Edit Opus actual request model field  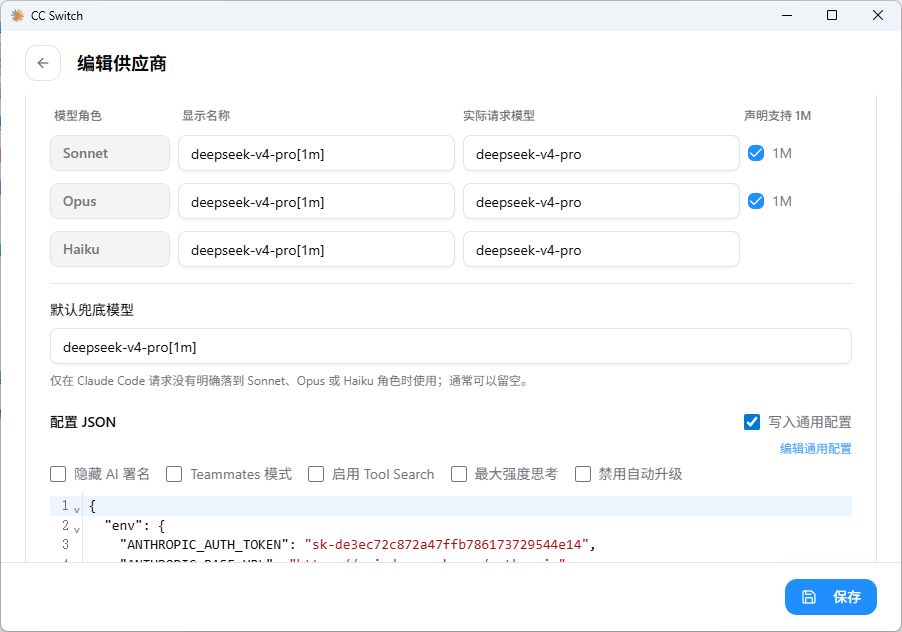click(x=601, y=201)
